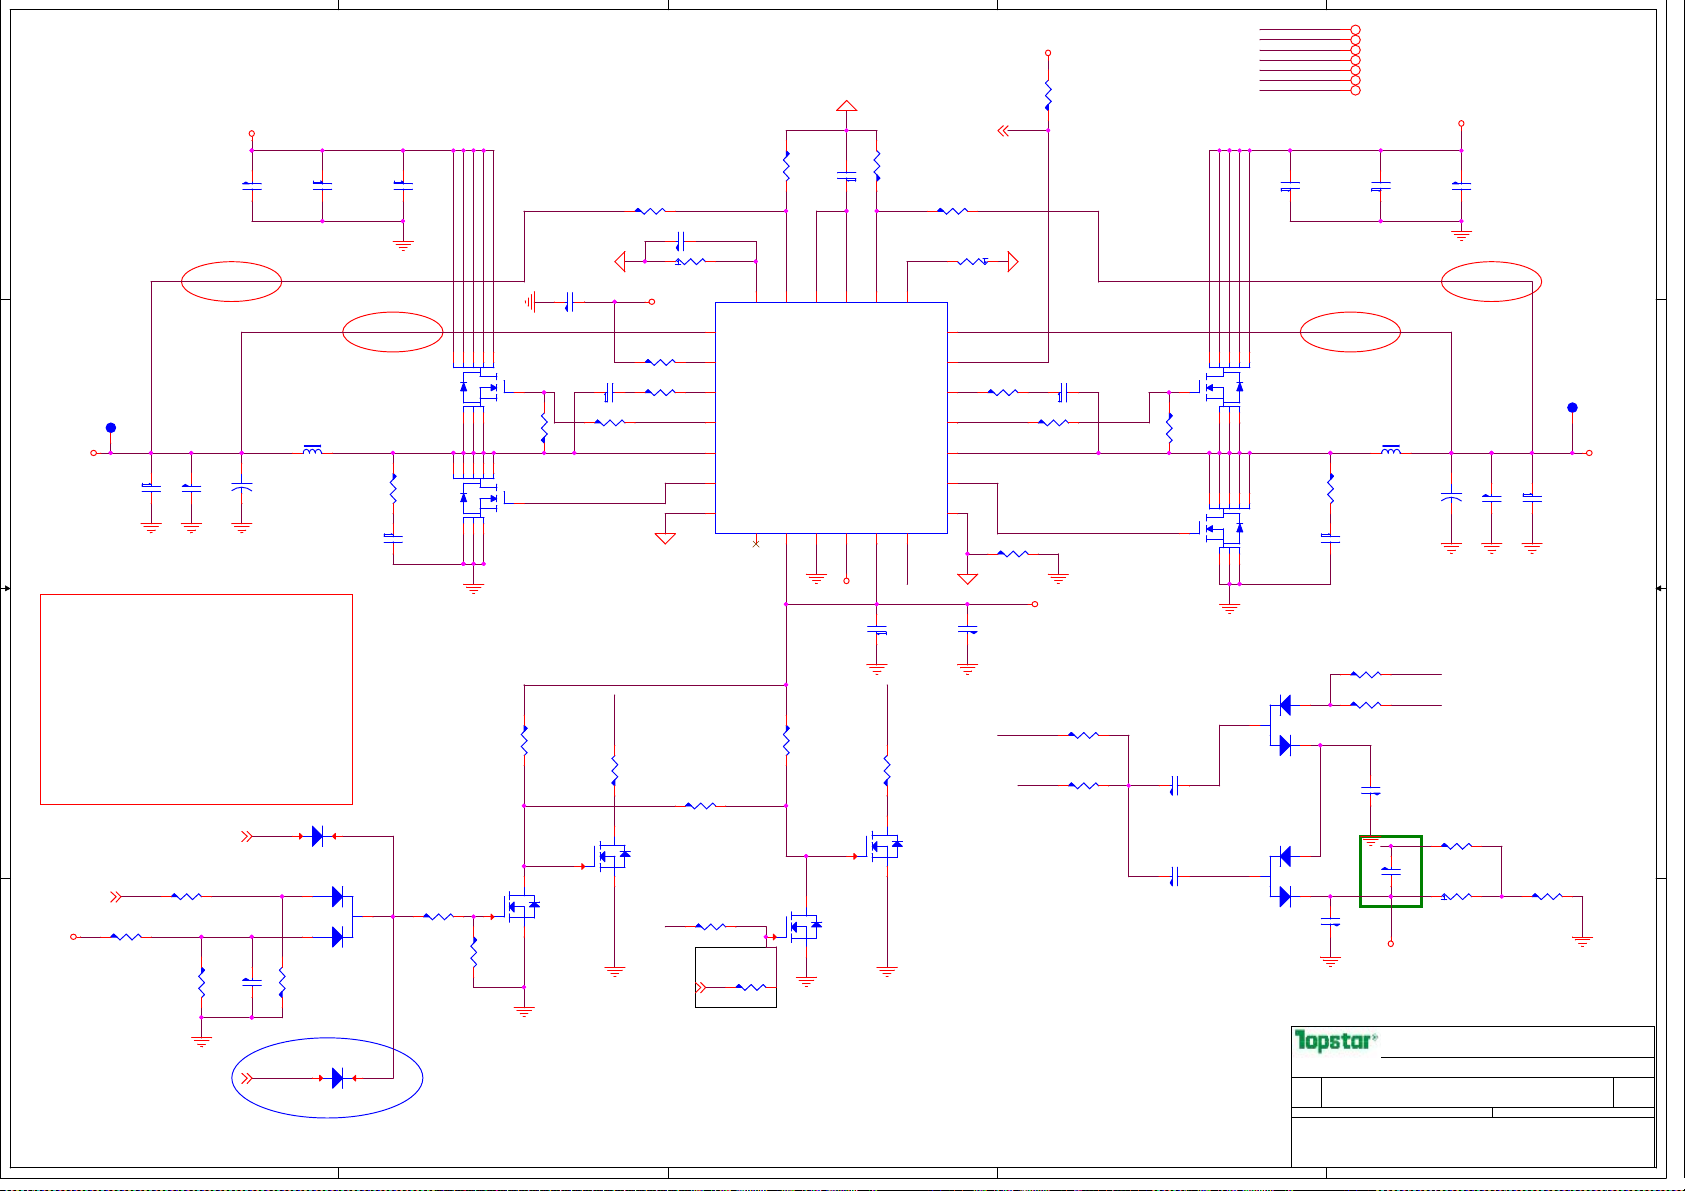Select the inductor on the right output rail
Viewport: 1685px width, 1191px height.
(1390, 451)
